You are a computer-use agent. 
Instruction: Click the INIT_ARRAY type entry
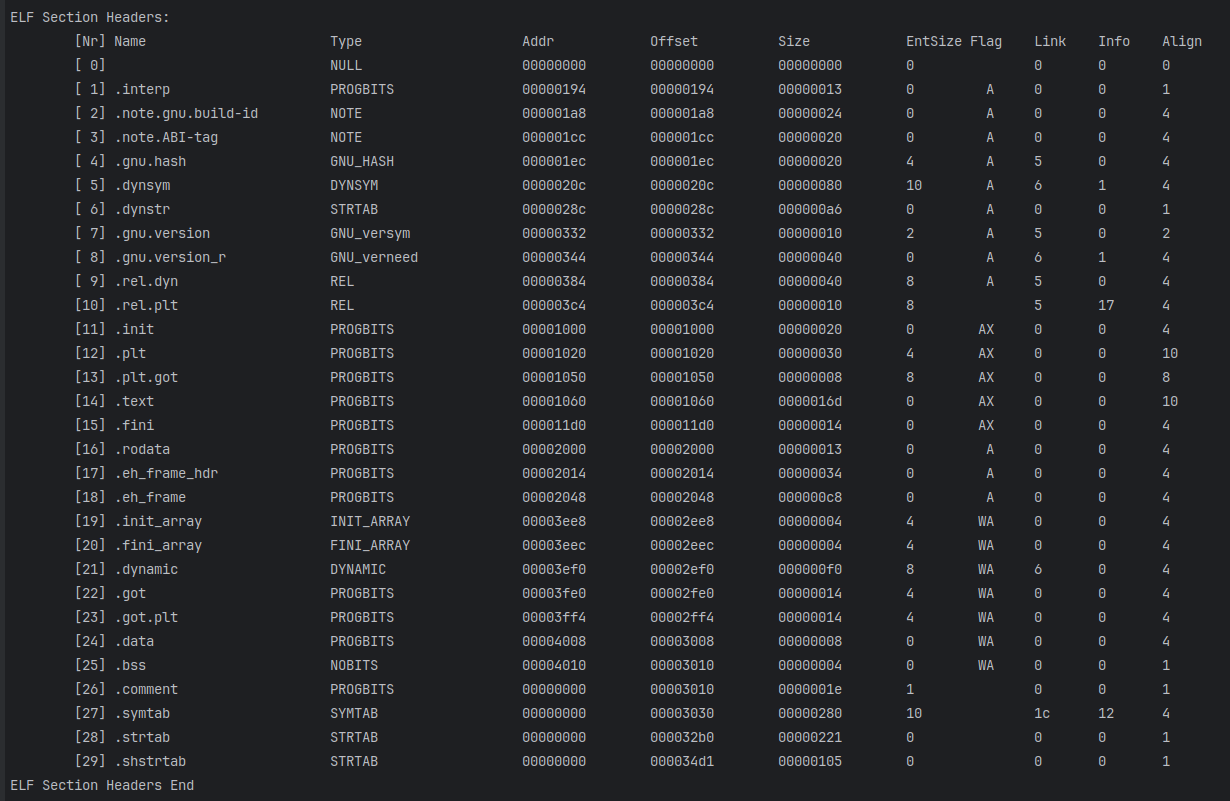370,521
